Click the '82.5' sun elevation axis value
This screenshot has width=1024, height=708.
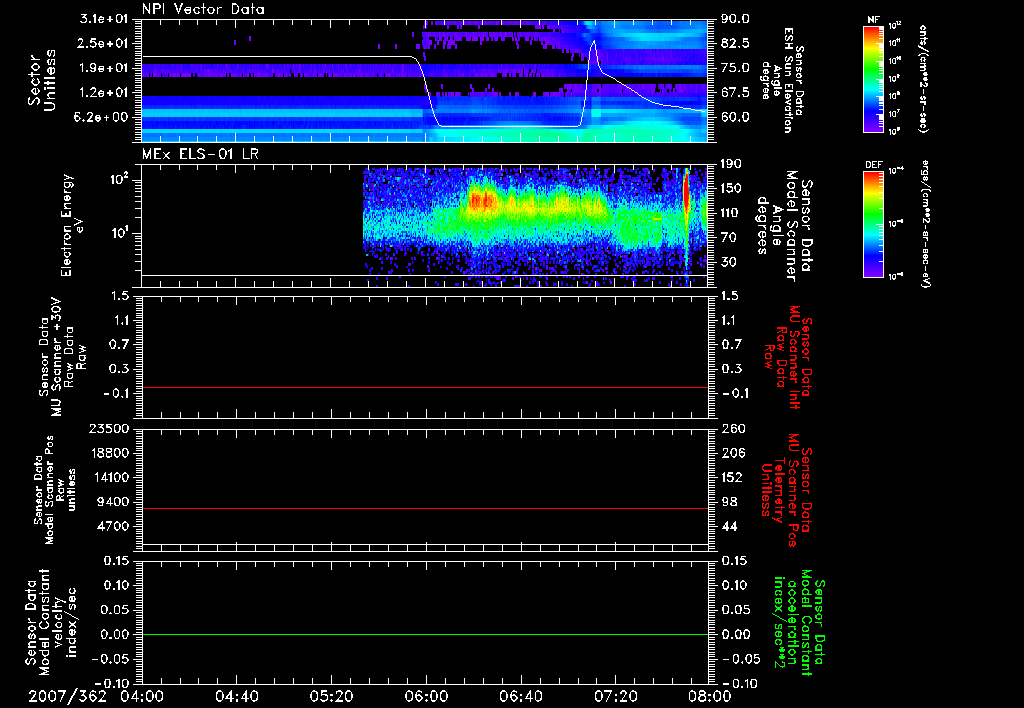(735, 43)
